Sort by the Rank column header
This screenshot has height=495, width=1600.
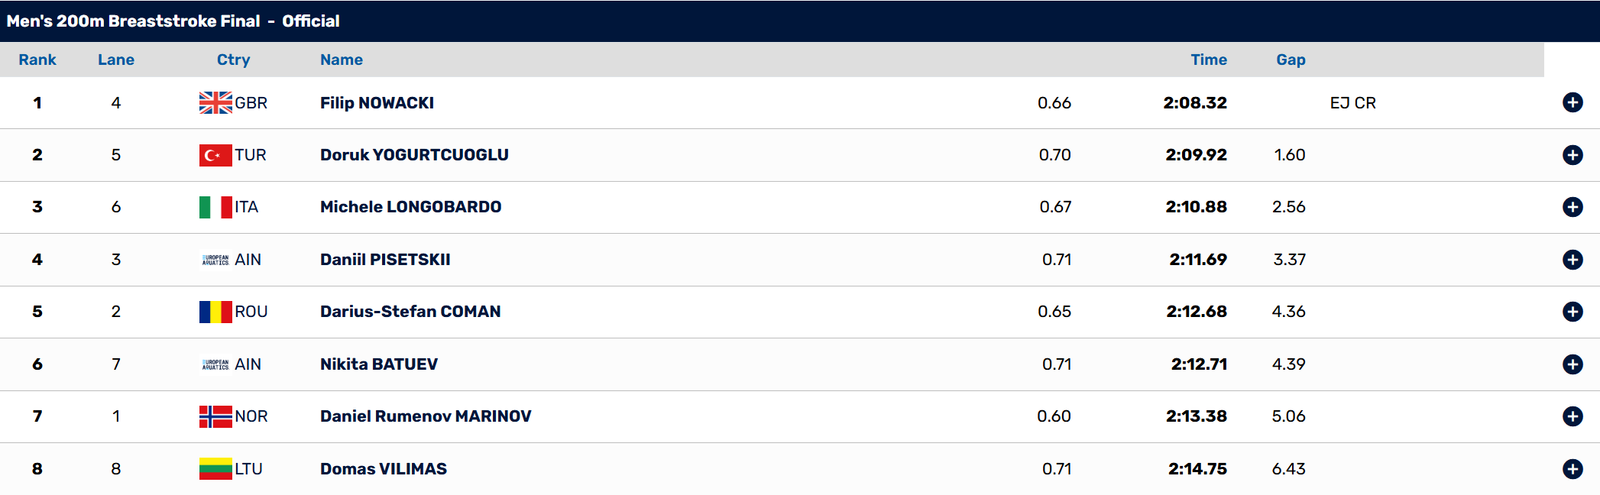click(x=37, y=60)
